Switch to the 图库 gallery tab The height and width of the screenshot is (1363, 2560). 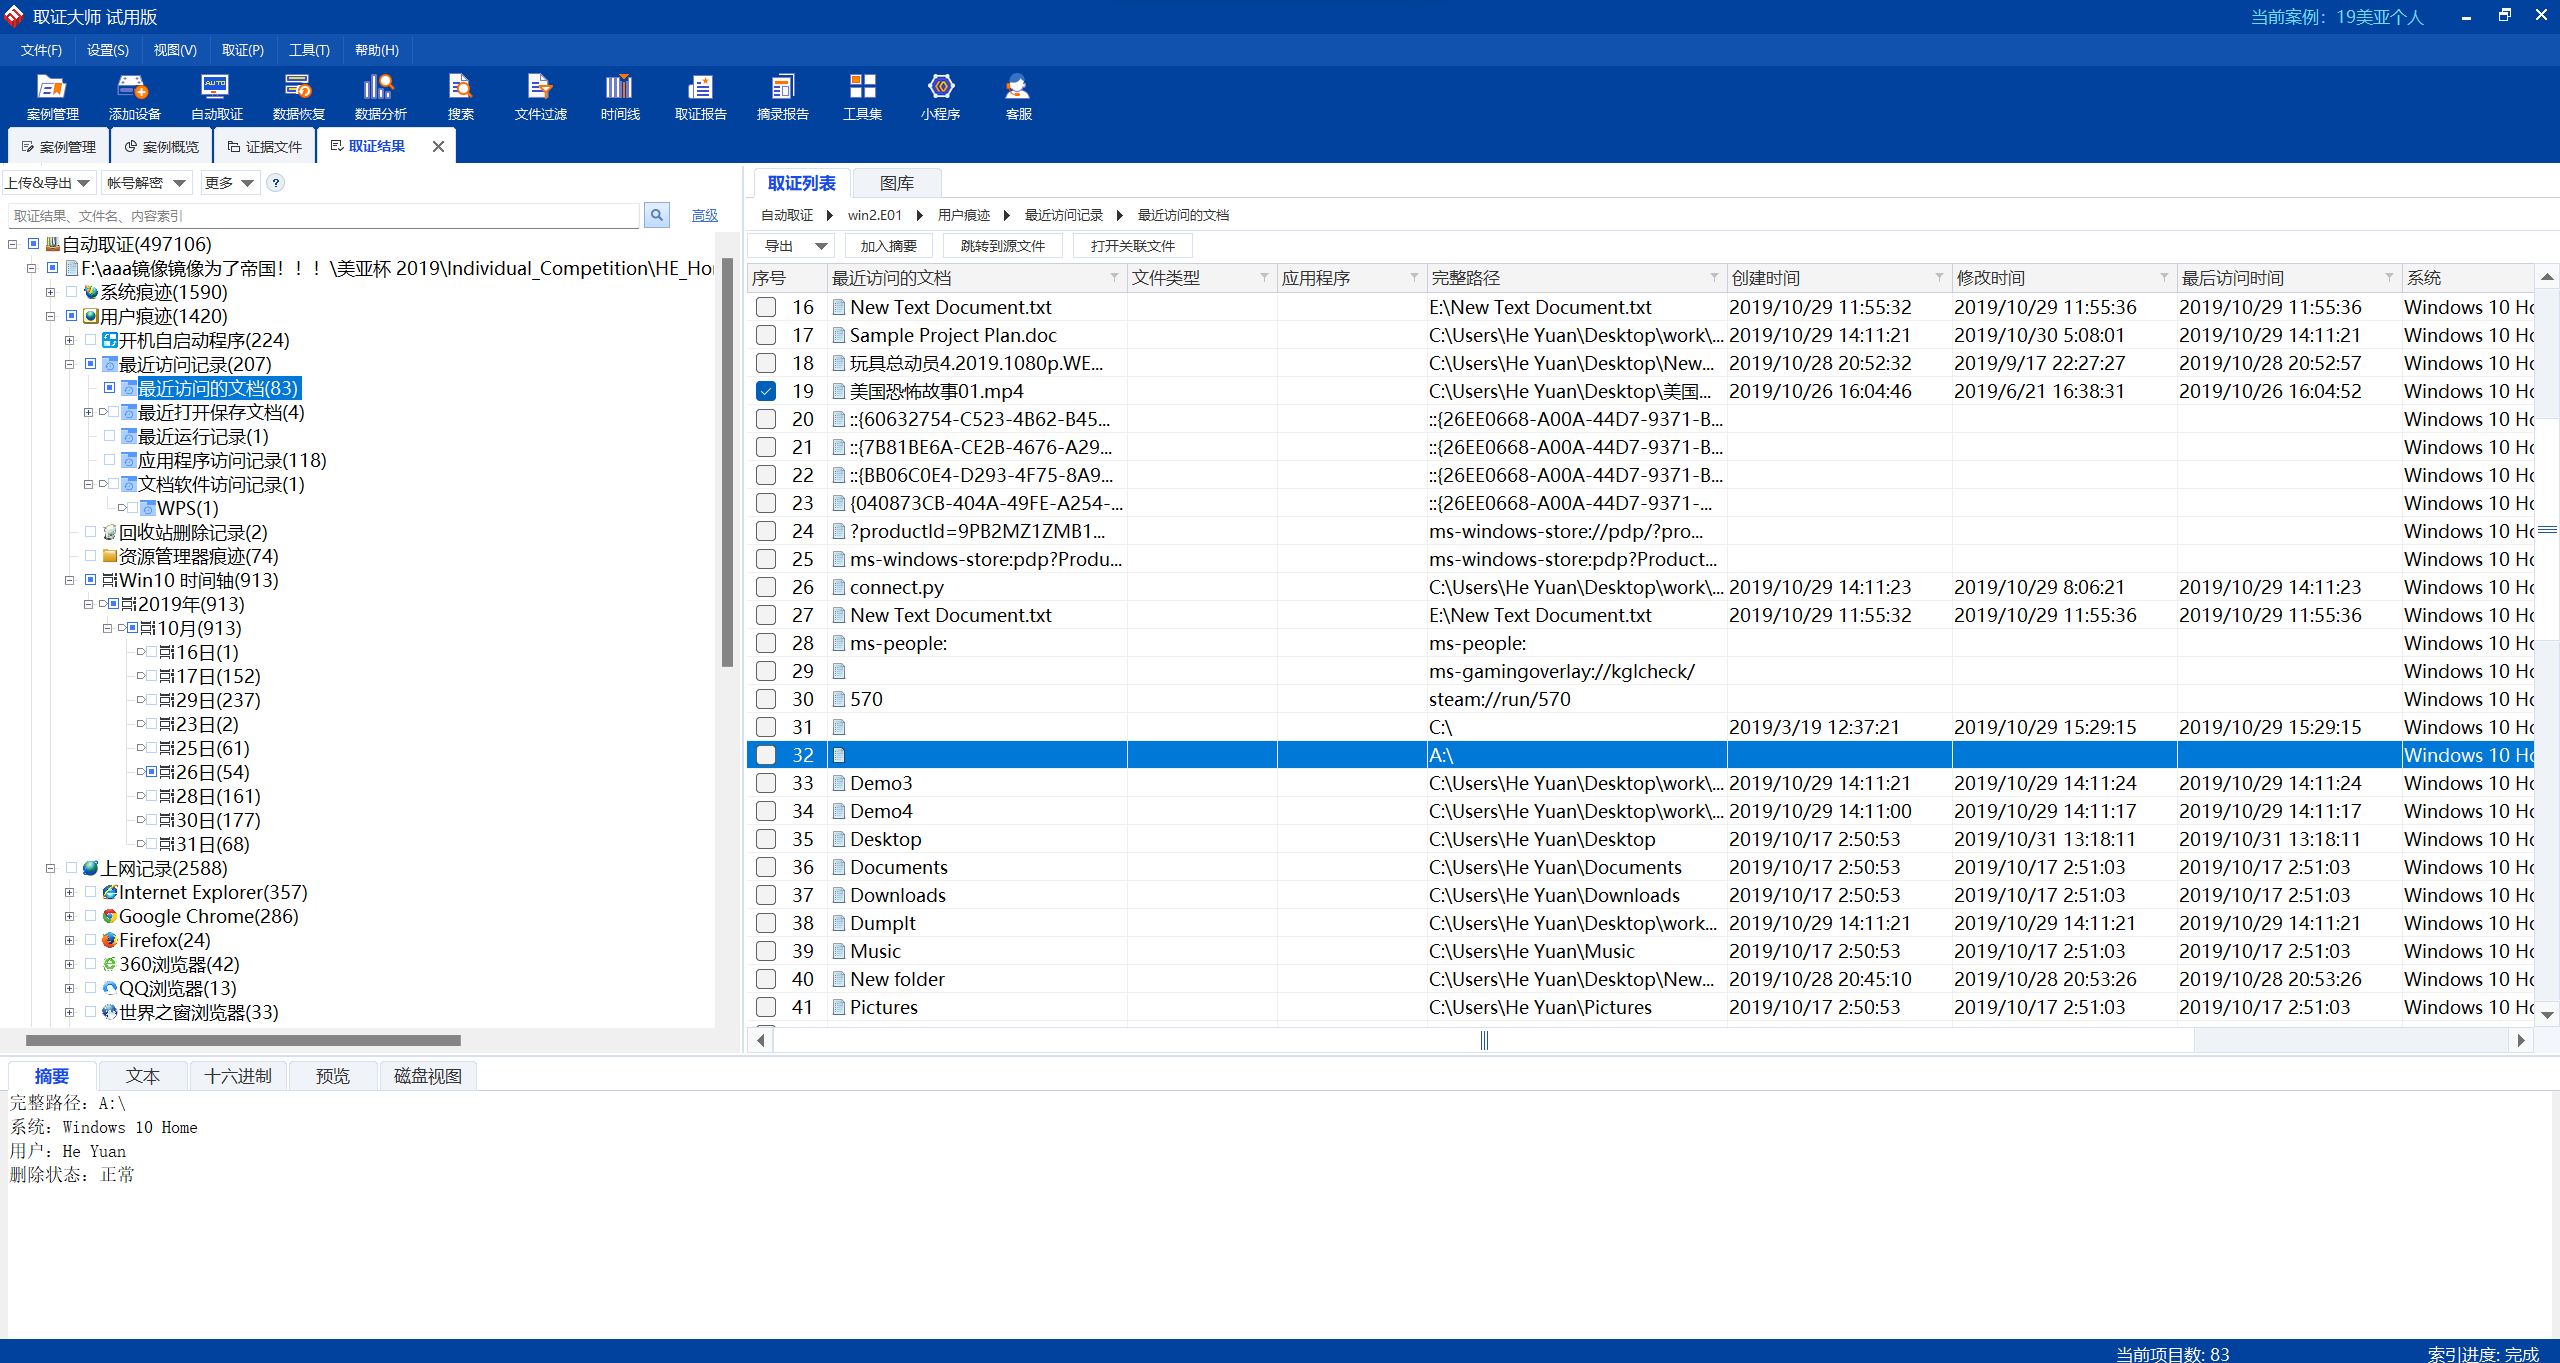[x=896, y=183]
